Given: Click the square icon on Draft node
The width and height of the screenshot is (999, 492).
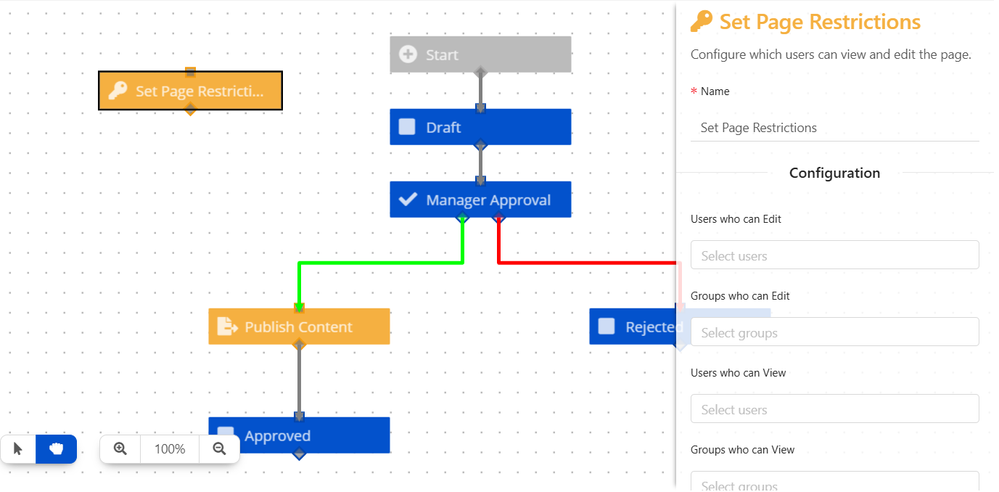Looking at the screenshot, I should click(407, 127).
